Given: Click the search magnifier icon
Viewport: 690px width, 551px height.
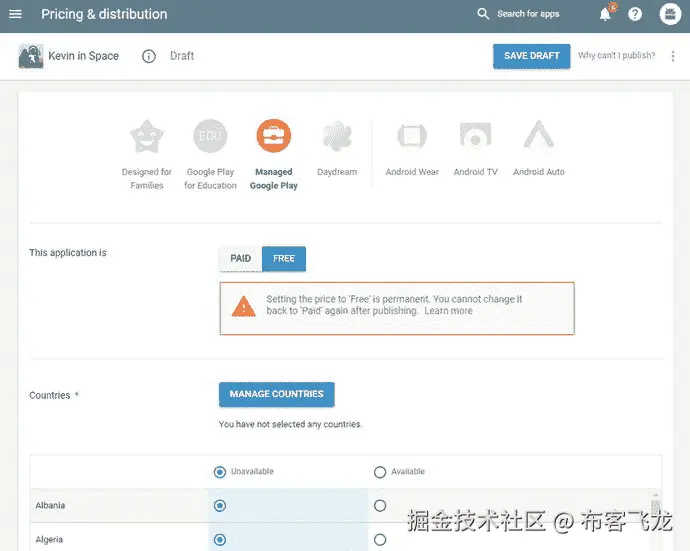Looking at the screenshot, I should click(483, 14).
